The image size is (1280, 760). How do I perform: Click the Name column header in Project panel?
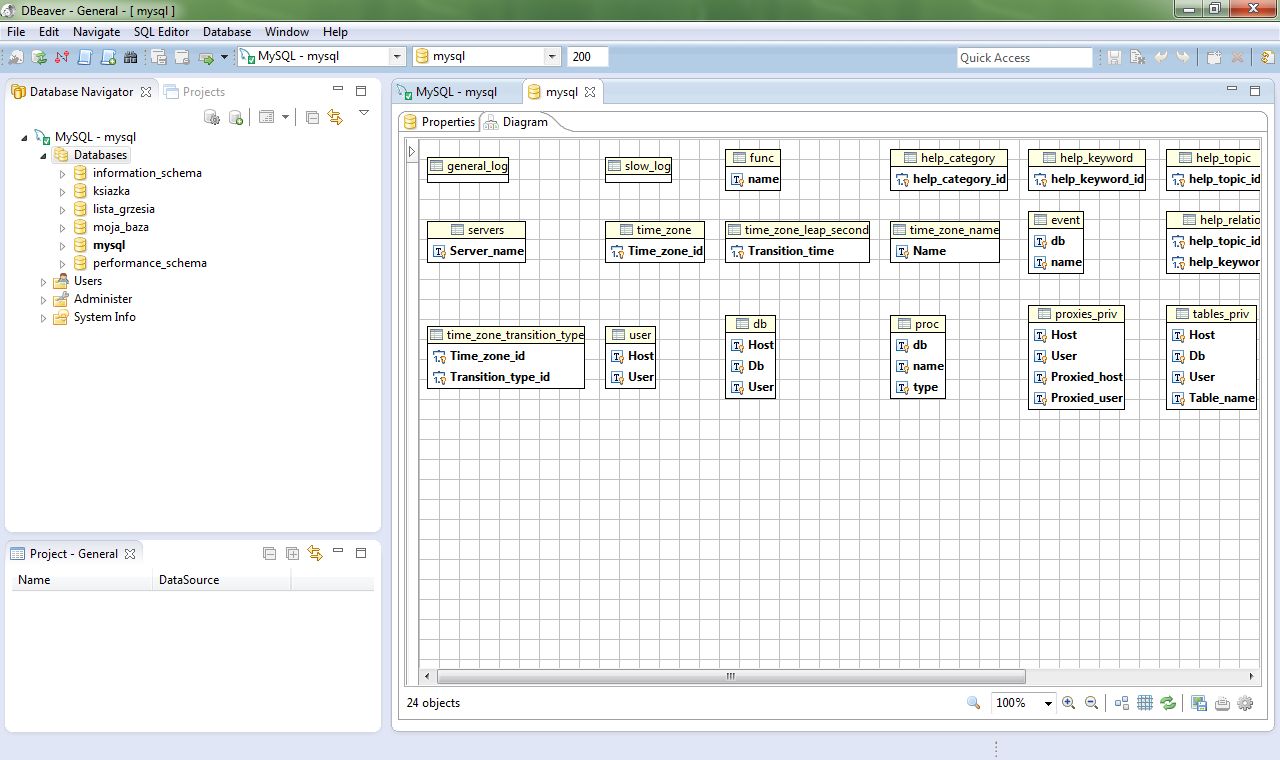coord(83,580)
